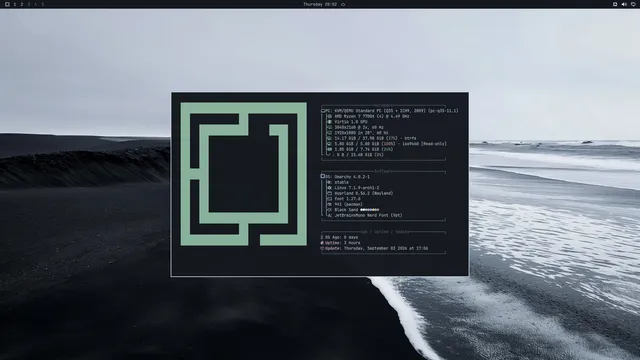Open the network icon at bar's right end

(633, 4)
